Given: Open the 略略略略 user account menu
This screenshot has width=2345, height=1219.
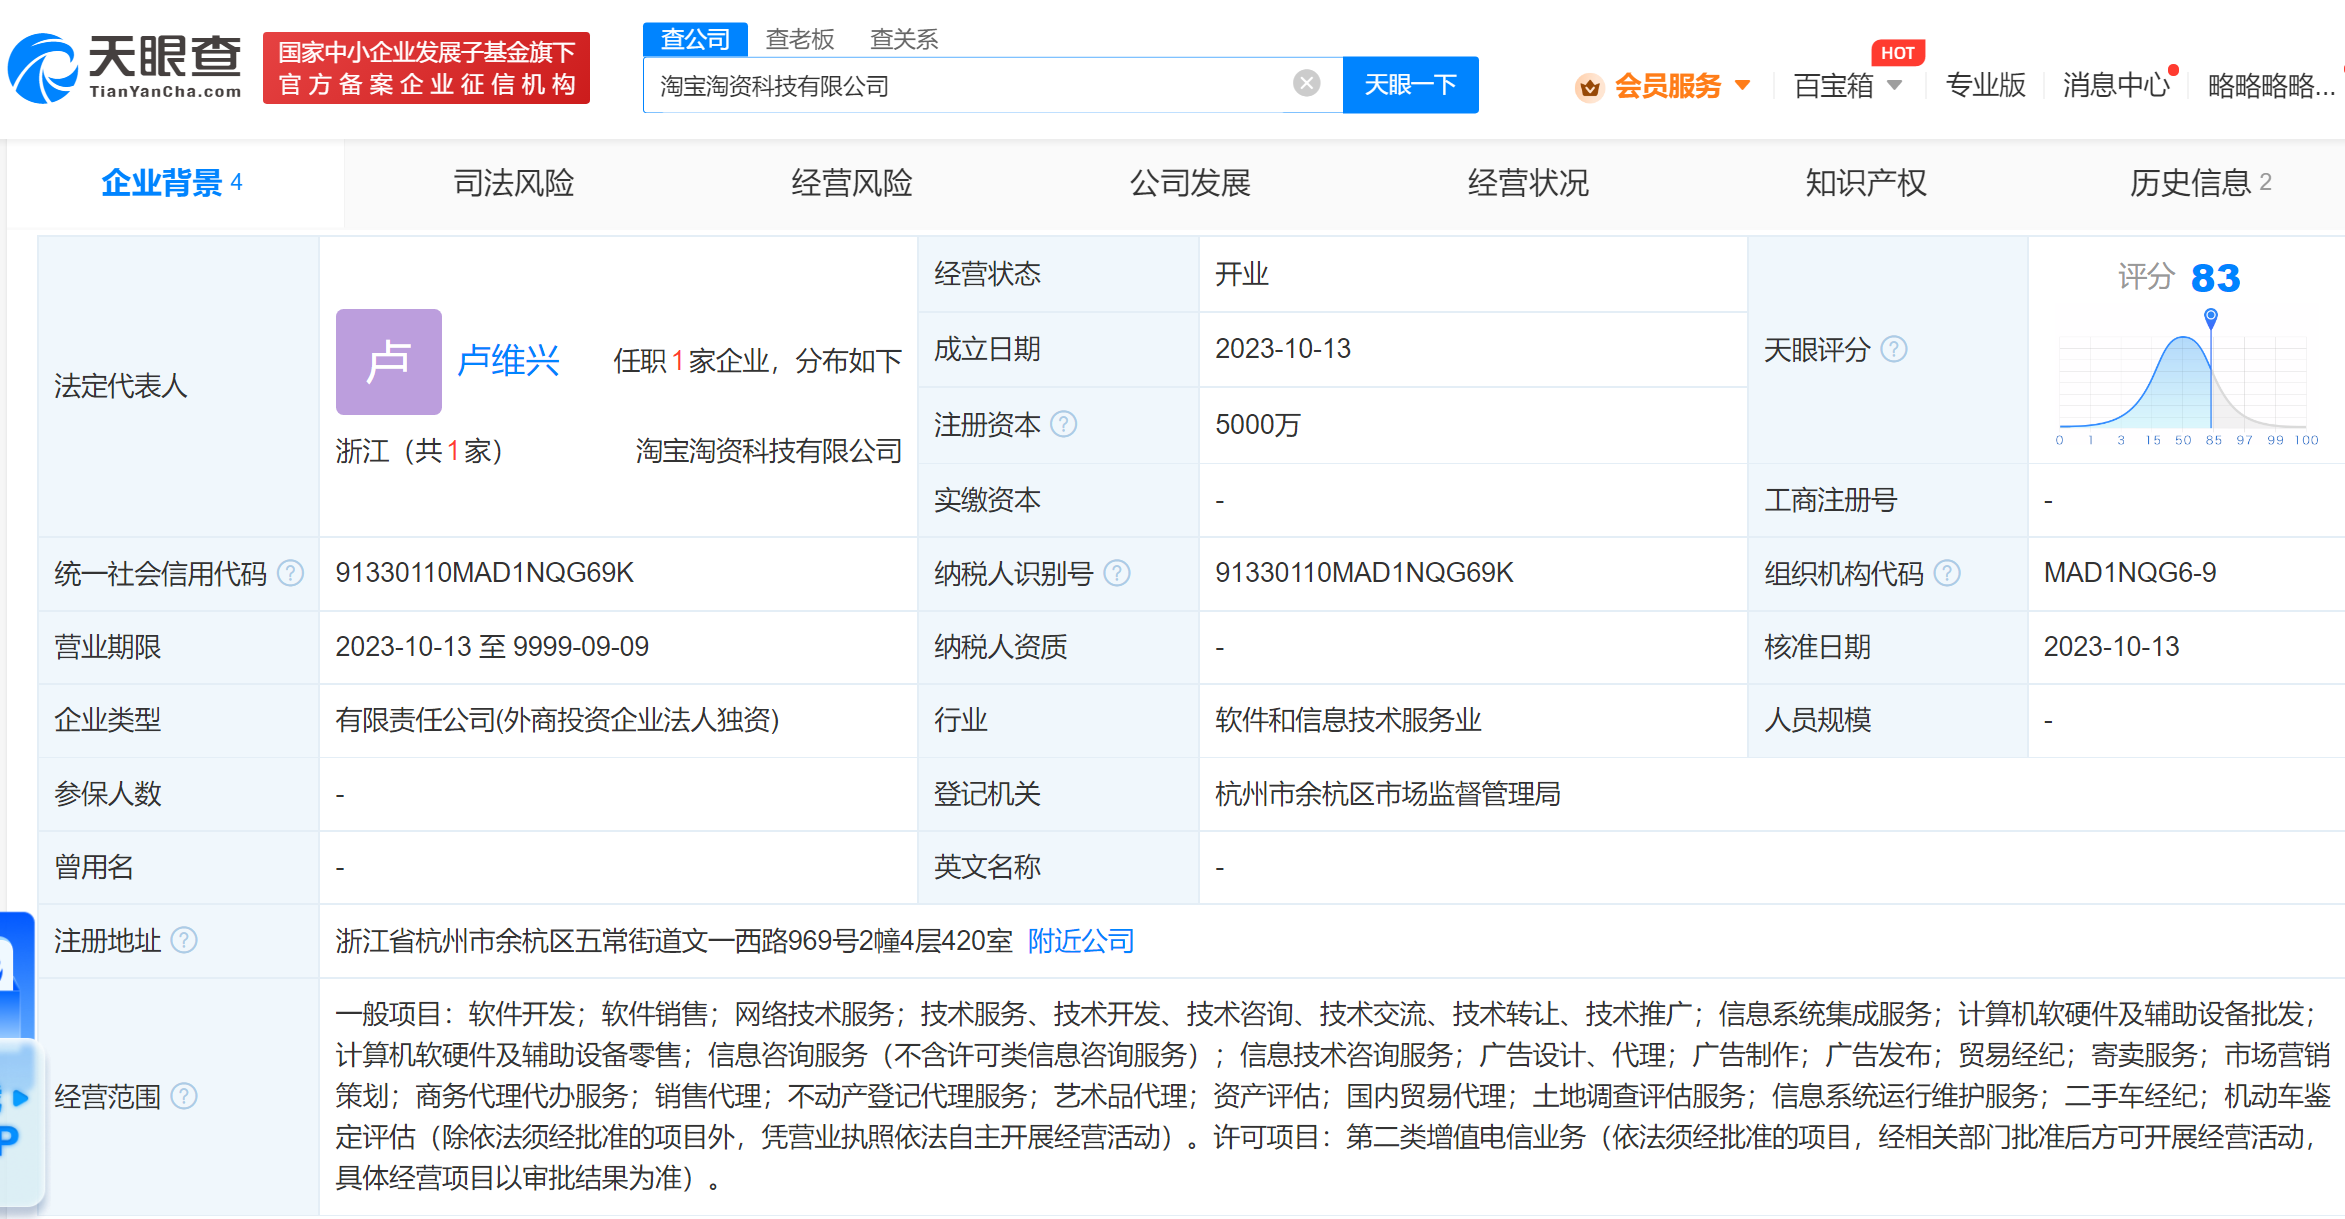Looking at the screenshot, I should click(x=2270, y=86).
